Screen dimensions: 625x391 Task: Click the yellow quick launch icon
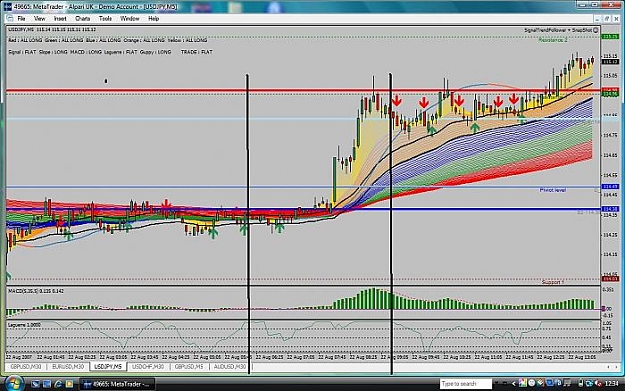[69, 384]
